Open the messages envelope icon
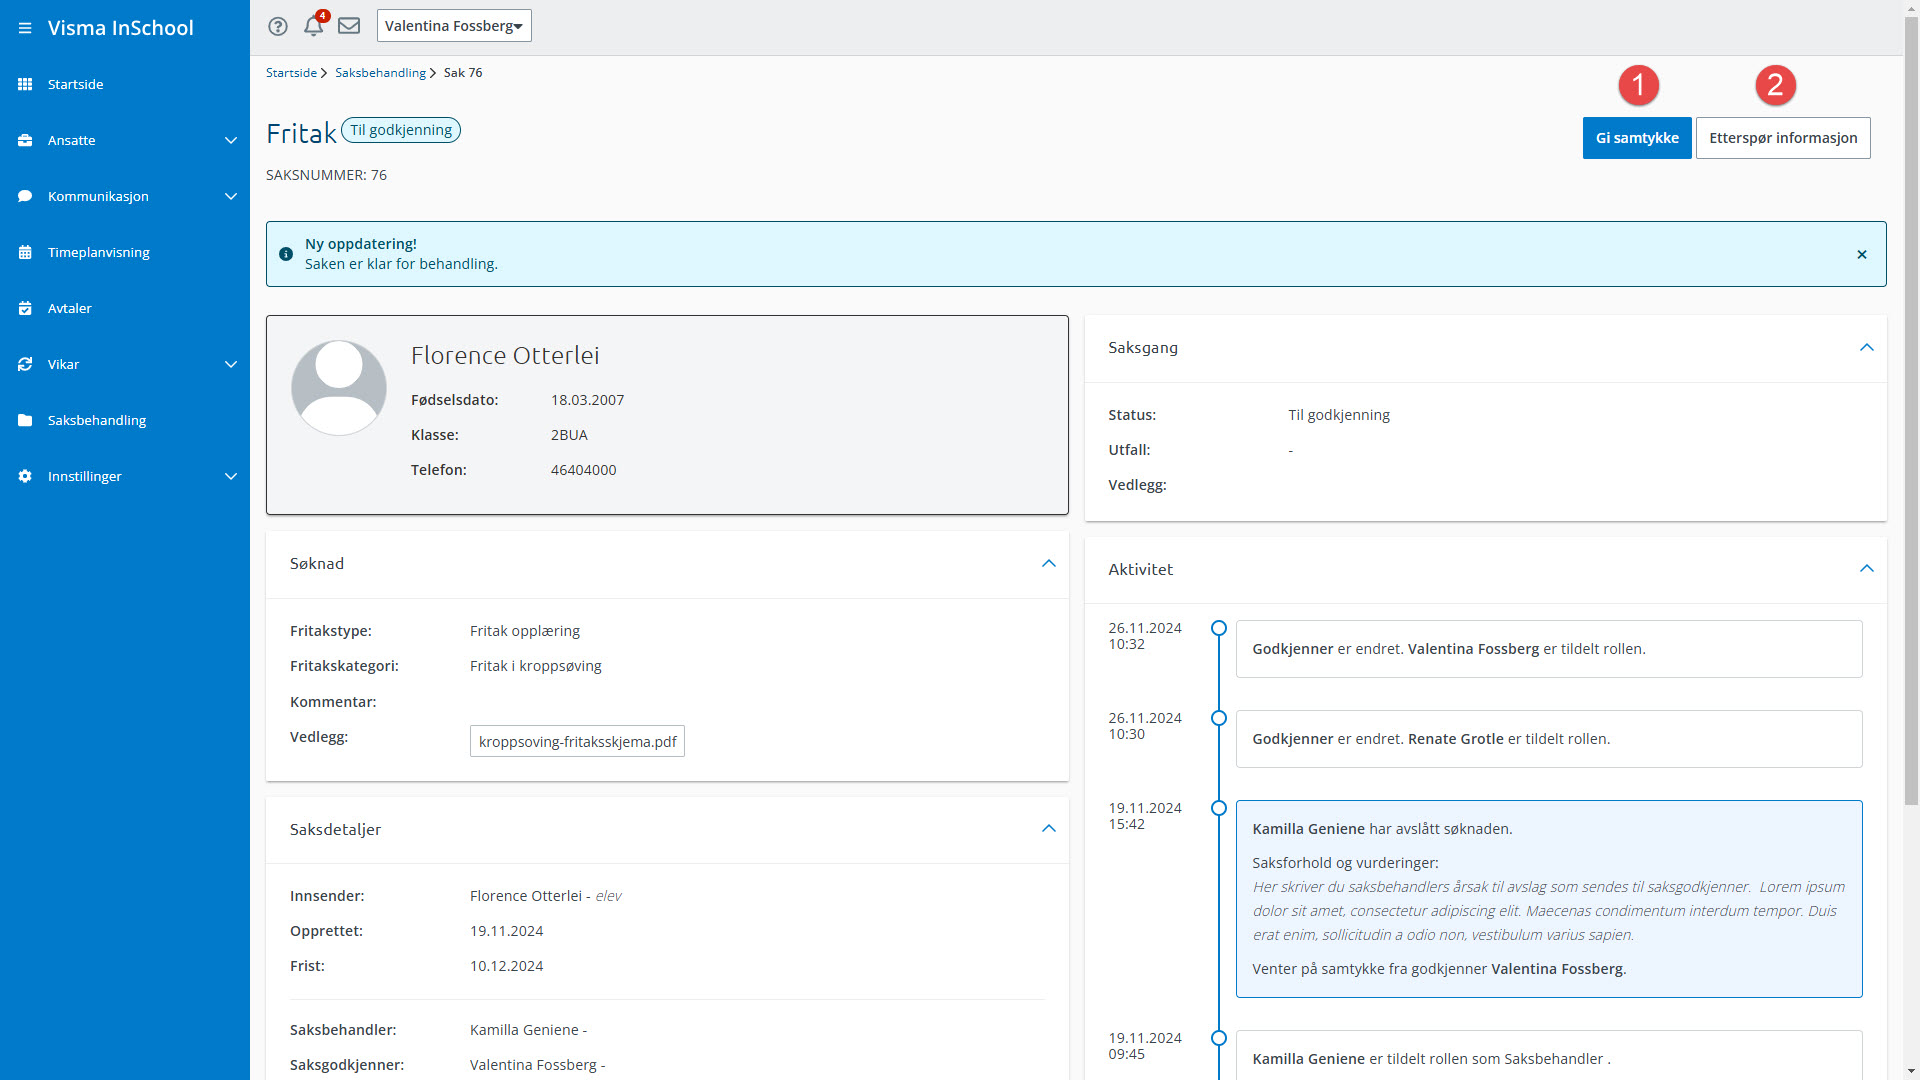This screenshot has height=1080, width=1920. (x=349, y=26)
